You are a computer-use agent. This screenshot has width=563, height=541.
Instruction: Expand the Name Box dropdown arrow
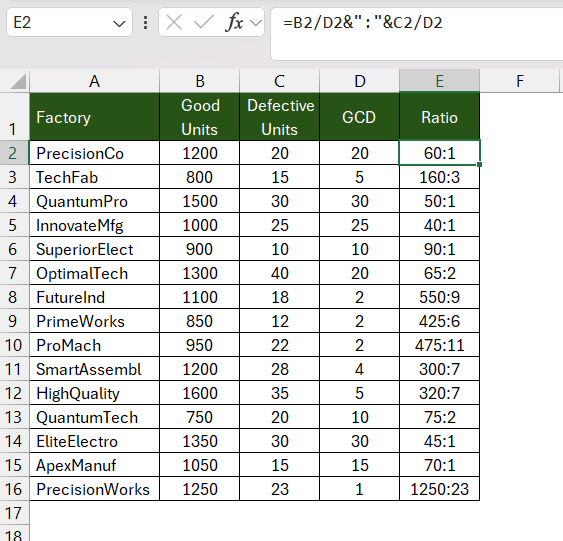click(x=119, y=24)
